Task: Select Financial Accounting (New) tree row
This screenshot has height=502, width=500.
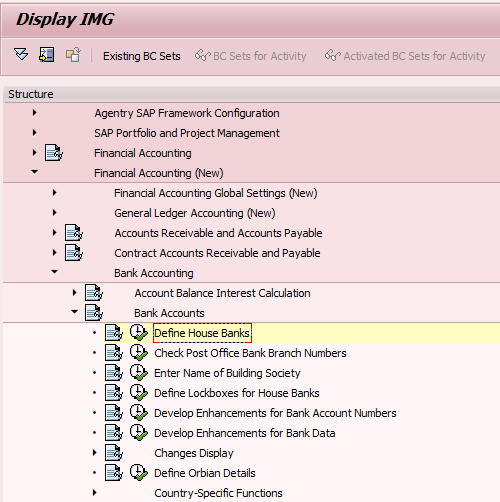Action: coord(252,173)
